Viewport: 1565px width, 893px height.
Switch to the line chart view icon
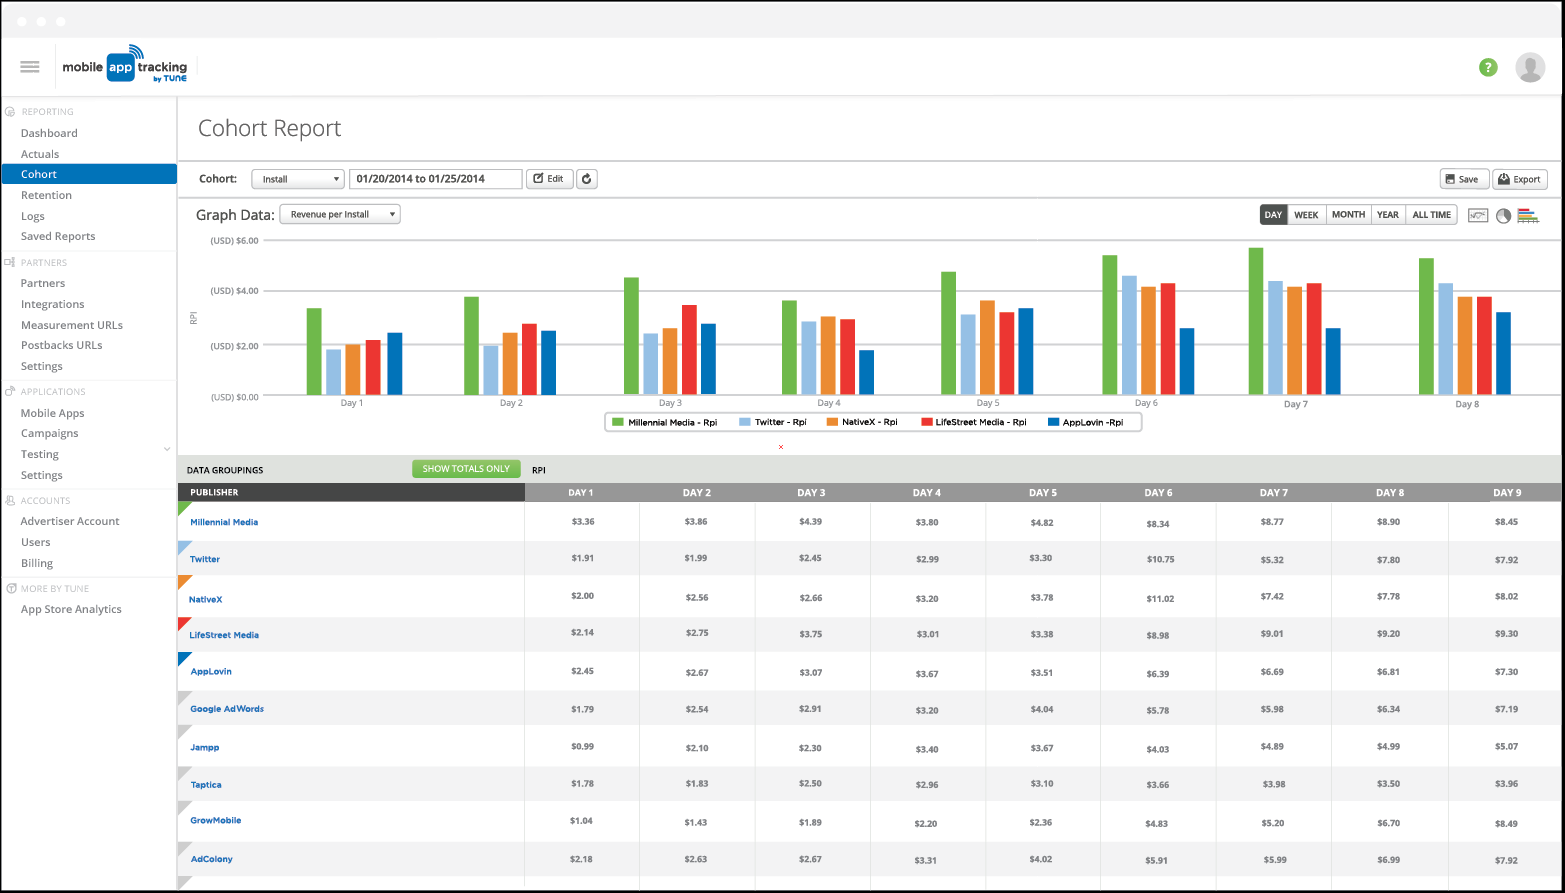click(x=1478, y=215)
